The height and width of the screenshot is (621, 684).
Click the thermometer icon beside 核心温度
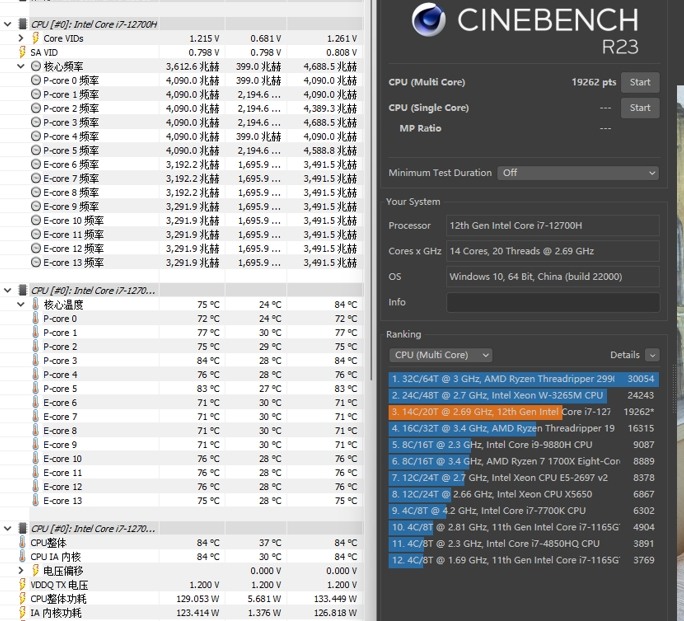[x=35, y=304]
